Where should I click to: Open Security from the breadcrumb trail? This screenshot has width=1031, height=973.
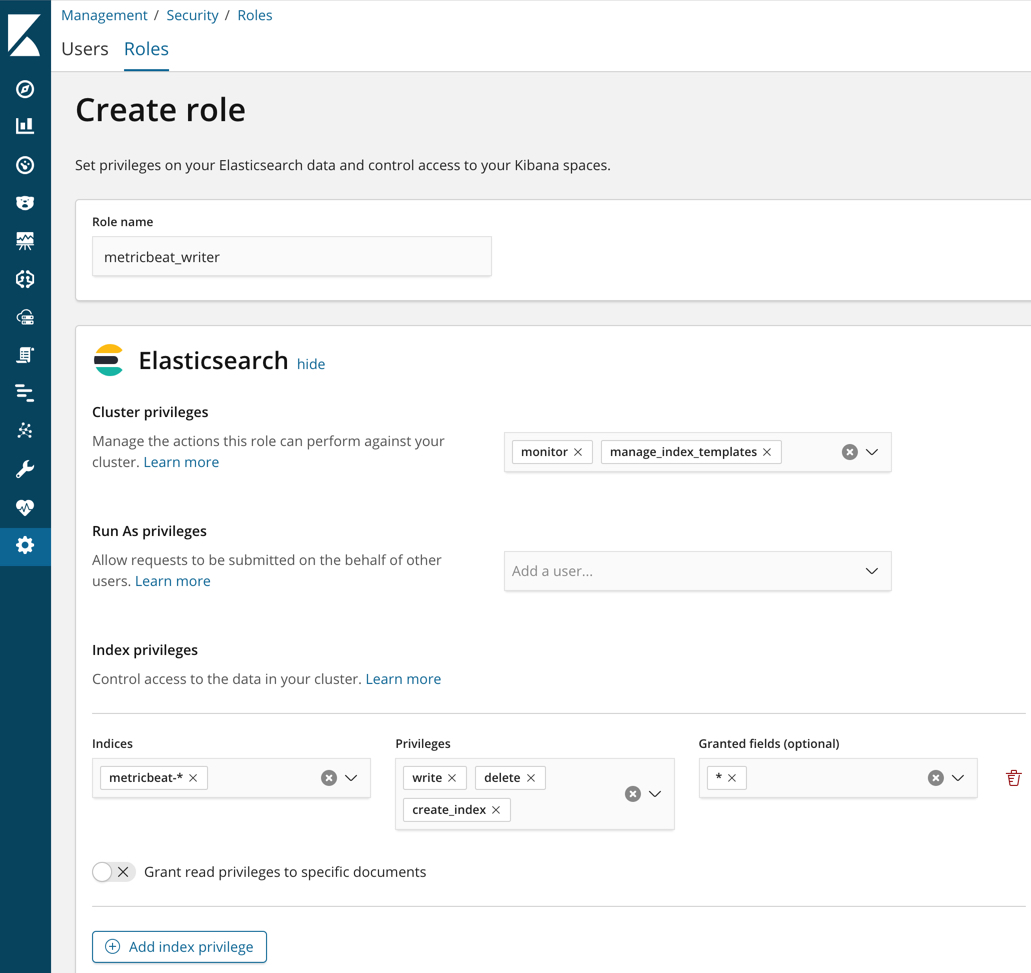click(192, 15)
